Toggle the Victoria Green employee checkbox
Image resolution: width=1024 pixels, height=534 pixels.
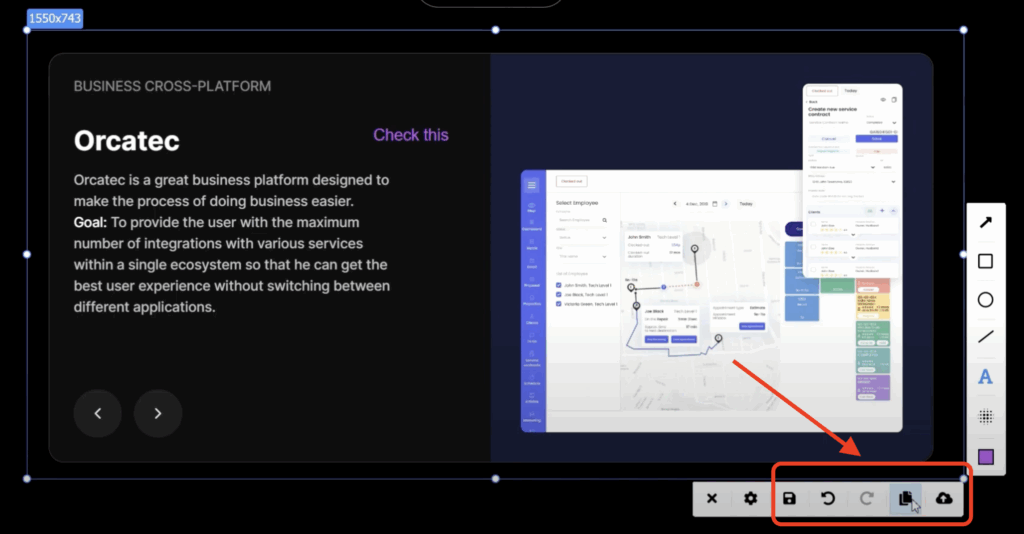coord(558,303)
